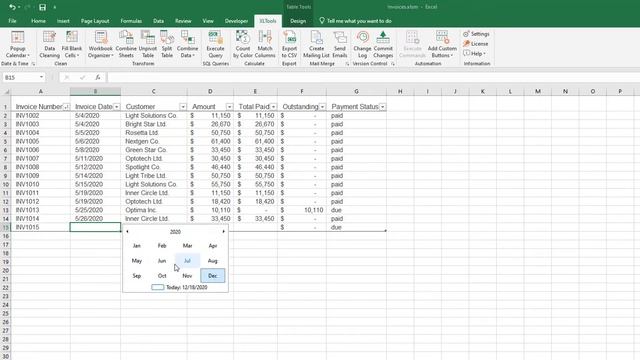Open the Combine Data tool

click(x=187, y=44)
